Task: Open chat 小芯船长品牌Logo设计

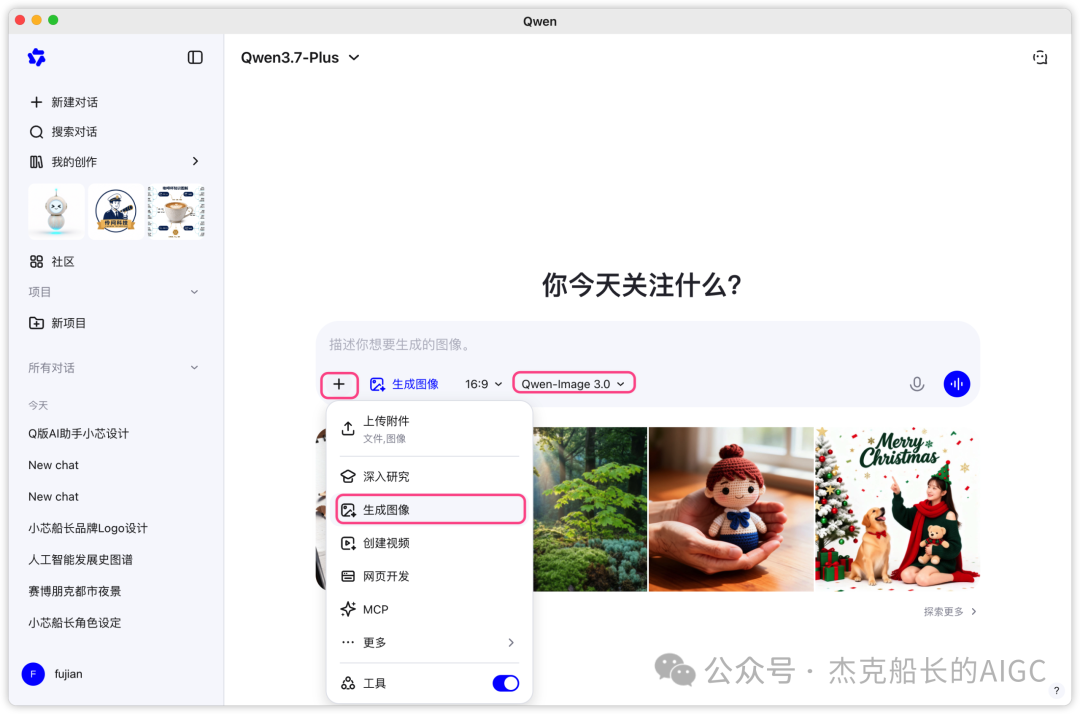Action: coord(87,528)
